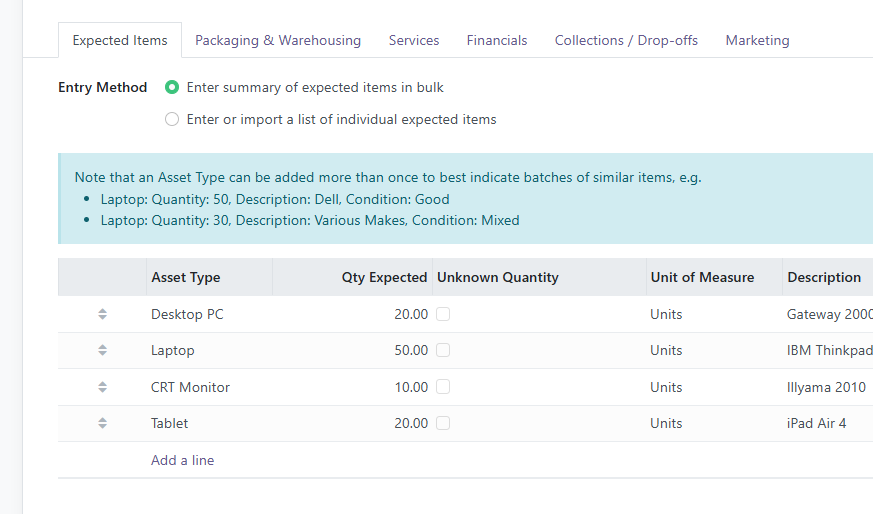Sort by Qty Expected column header
This screenshot has height=514, width=873.
384,278
